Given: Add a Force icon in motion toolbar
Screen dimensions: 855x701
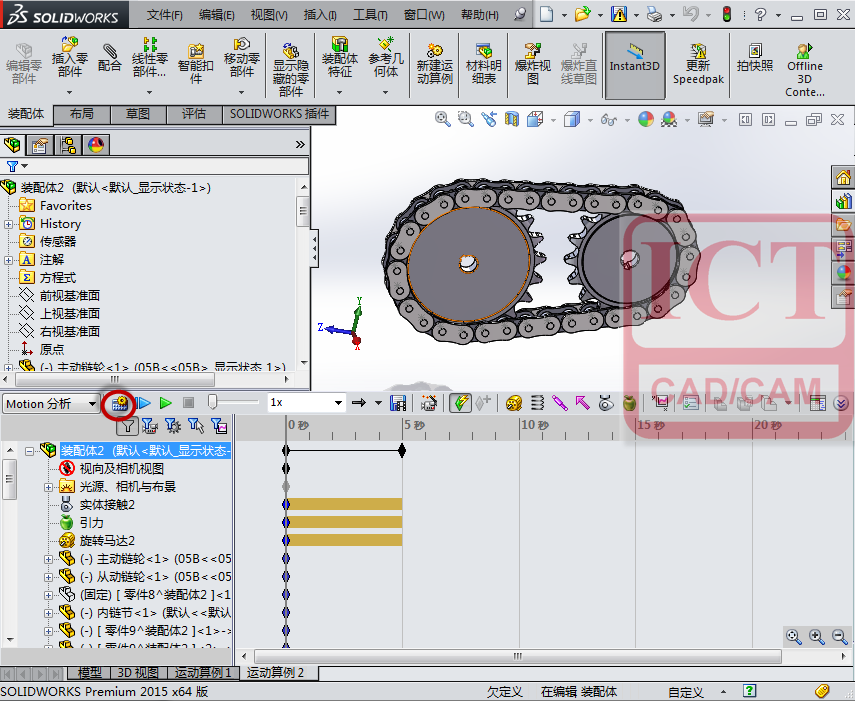Looking at the screenshot, I should tap(582, 403).
